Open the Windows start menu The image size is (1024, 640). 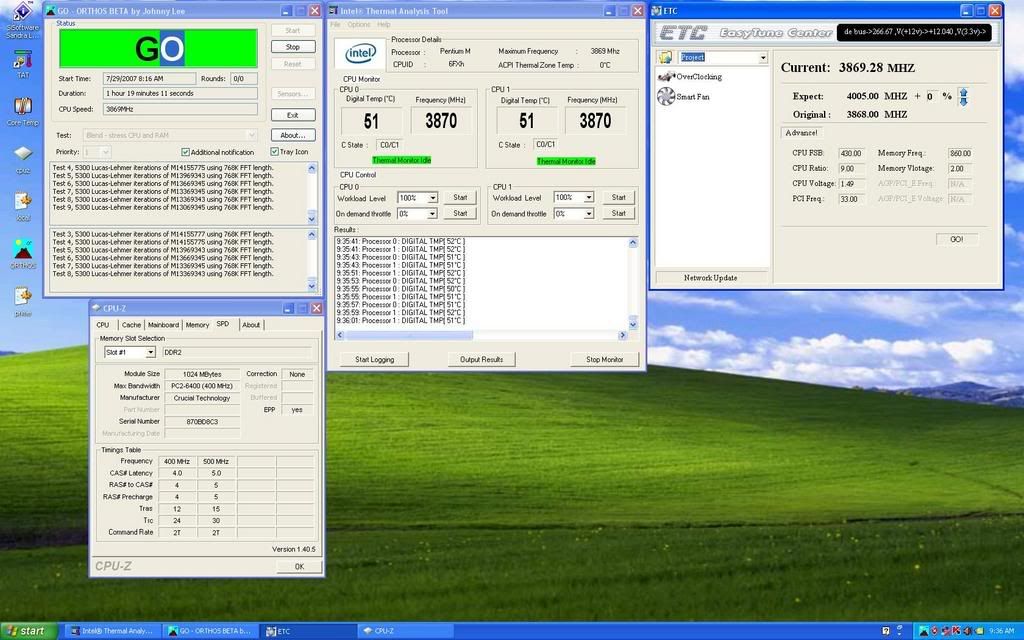(27, 631)
